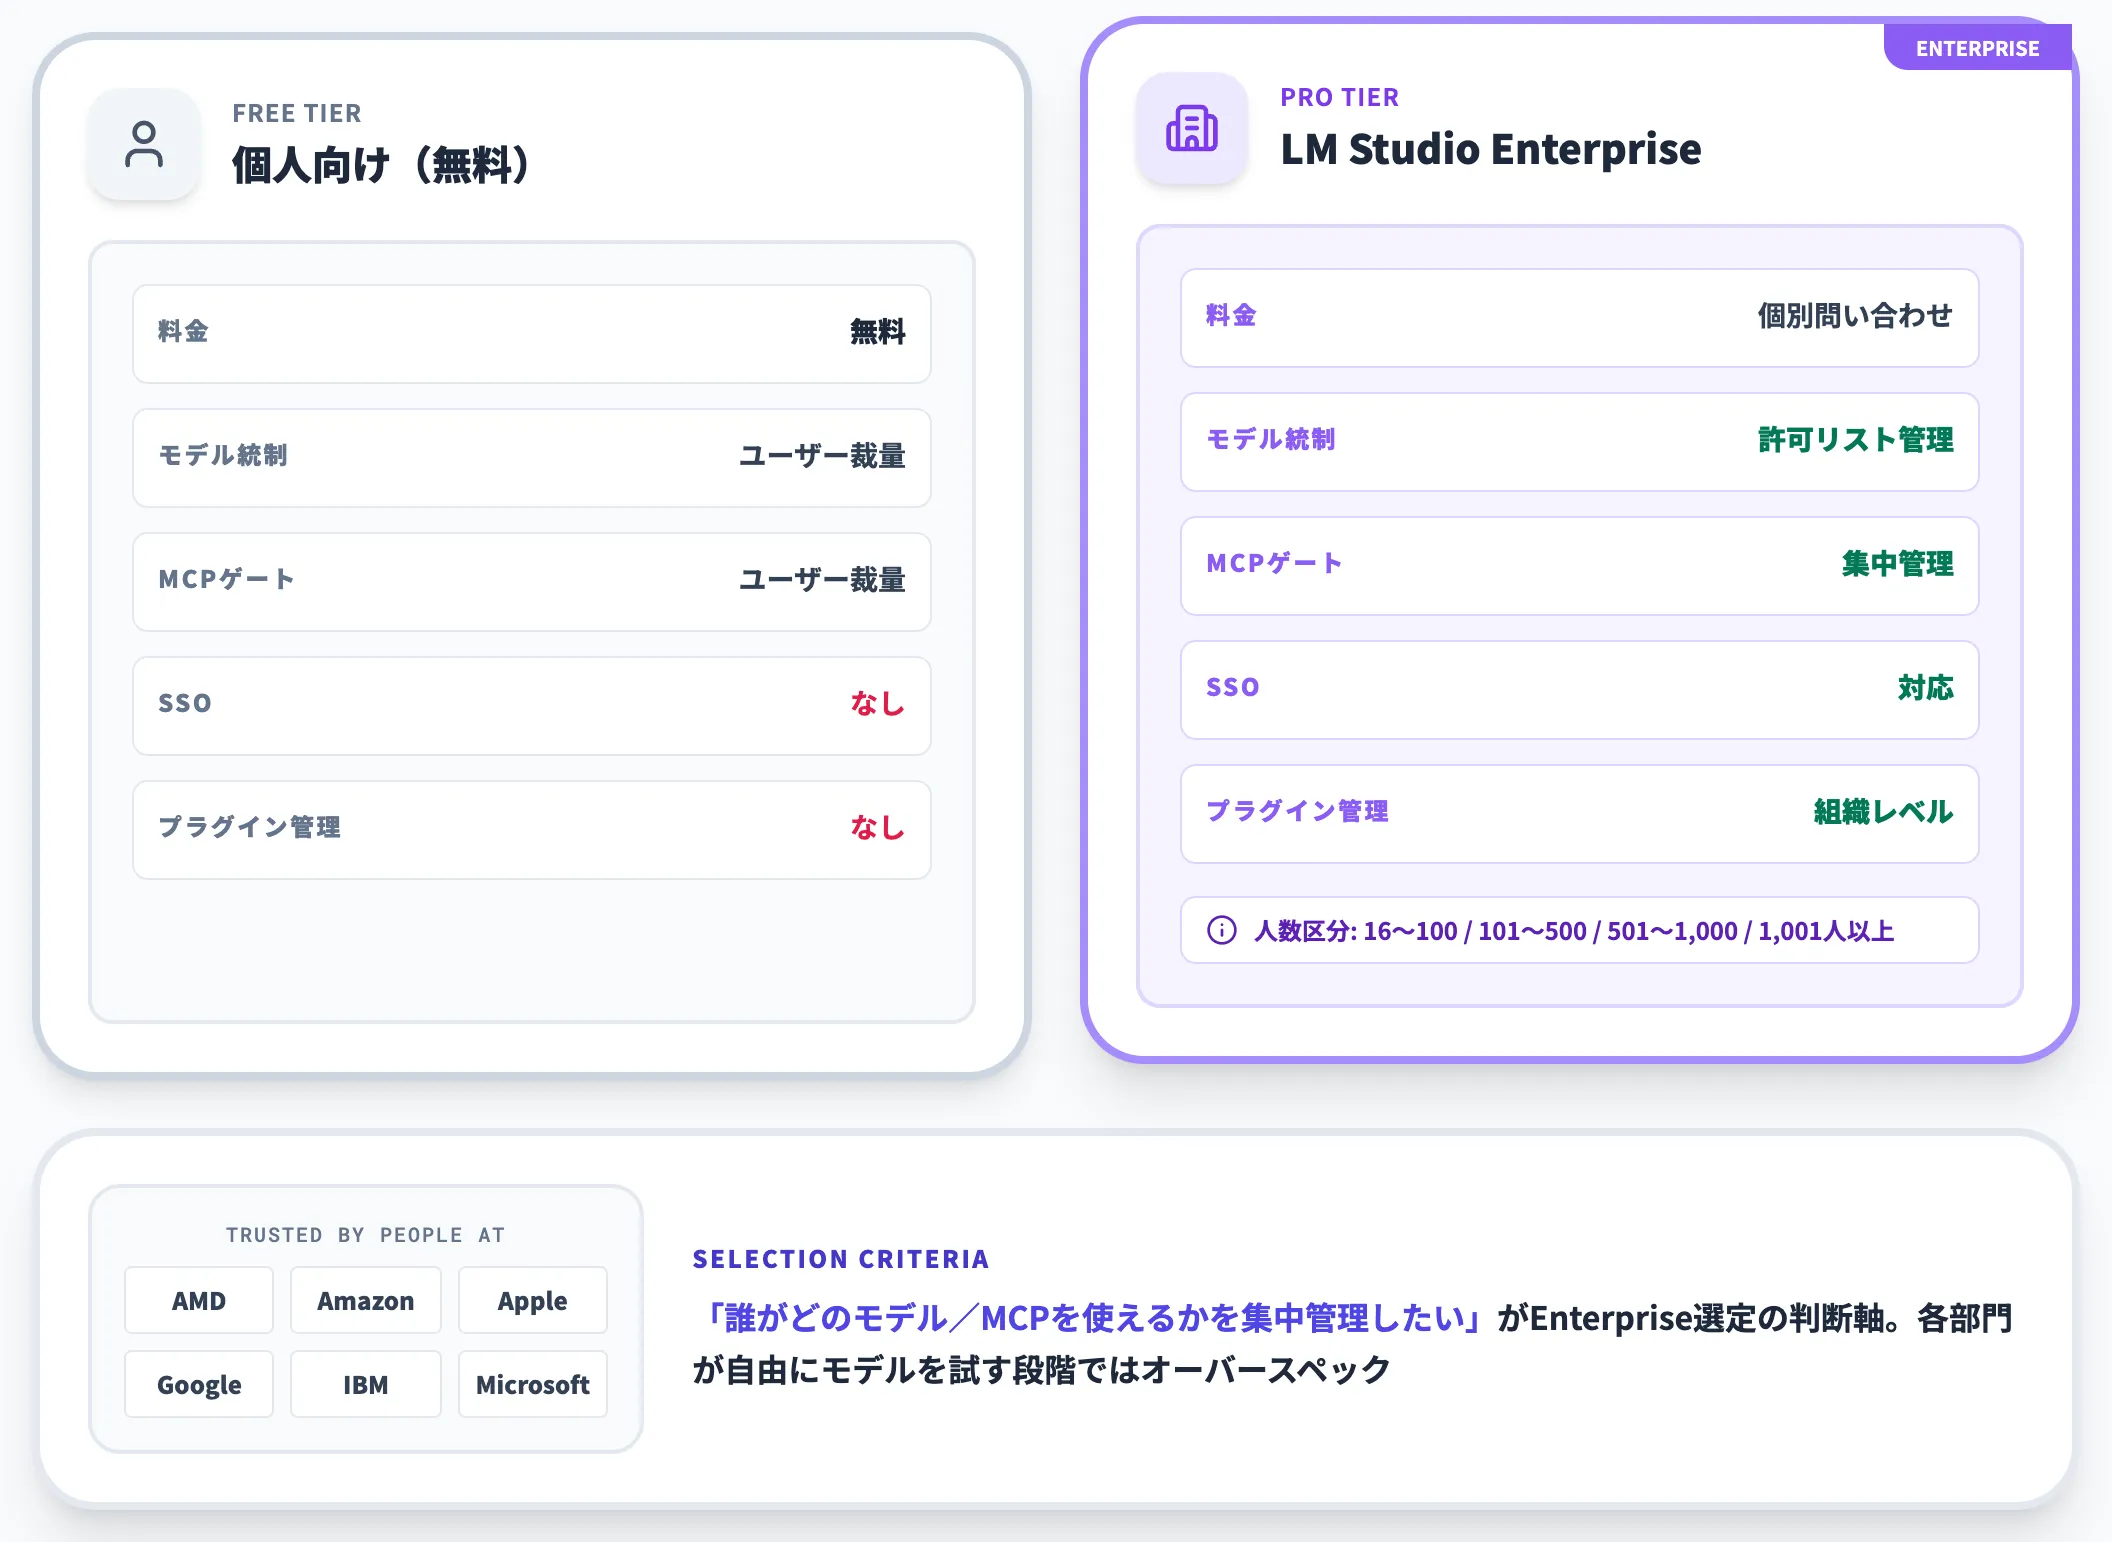Click the FREE TIER label
This screenshot has height=1542, width=2112.
(x=297, y=113)
